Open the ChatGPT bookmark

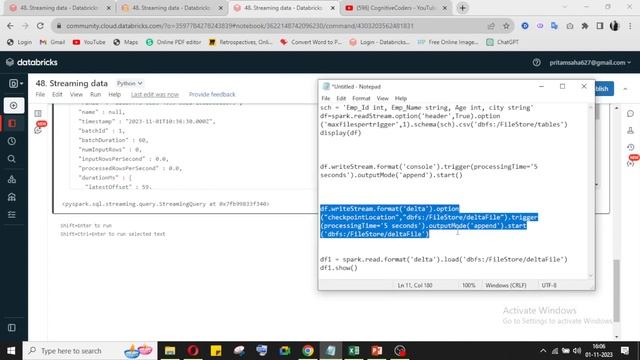[503, 42]
